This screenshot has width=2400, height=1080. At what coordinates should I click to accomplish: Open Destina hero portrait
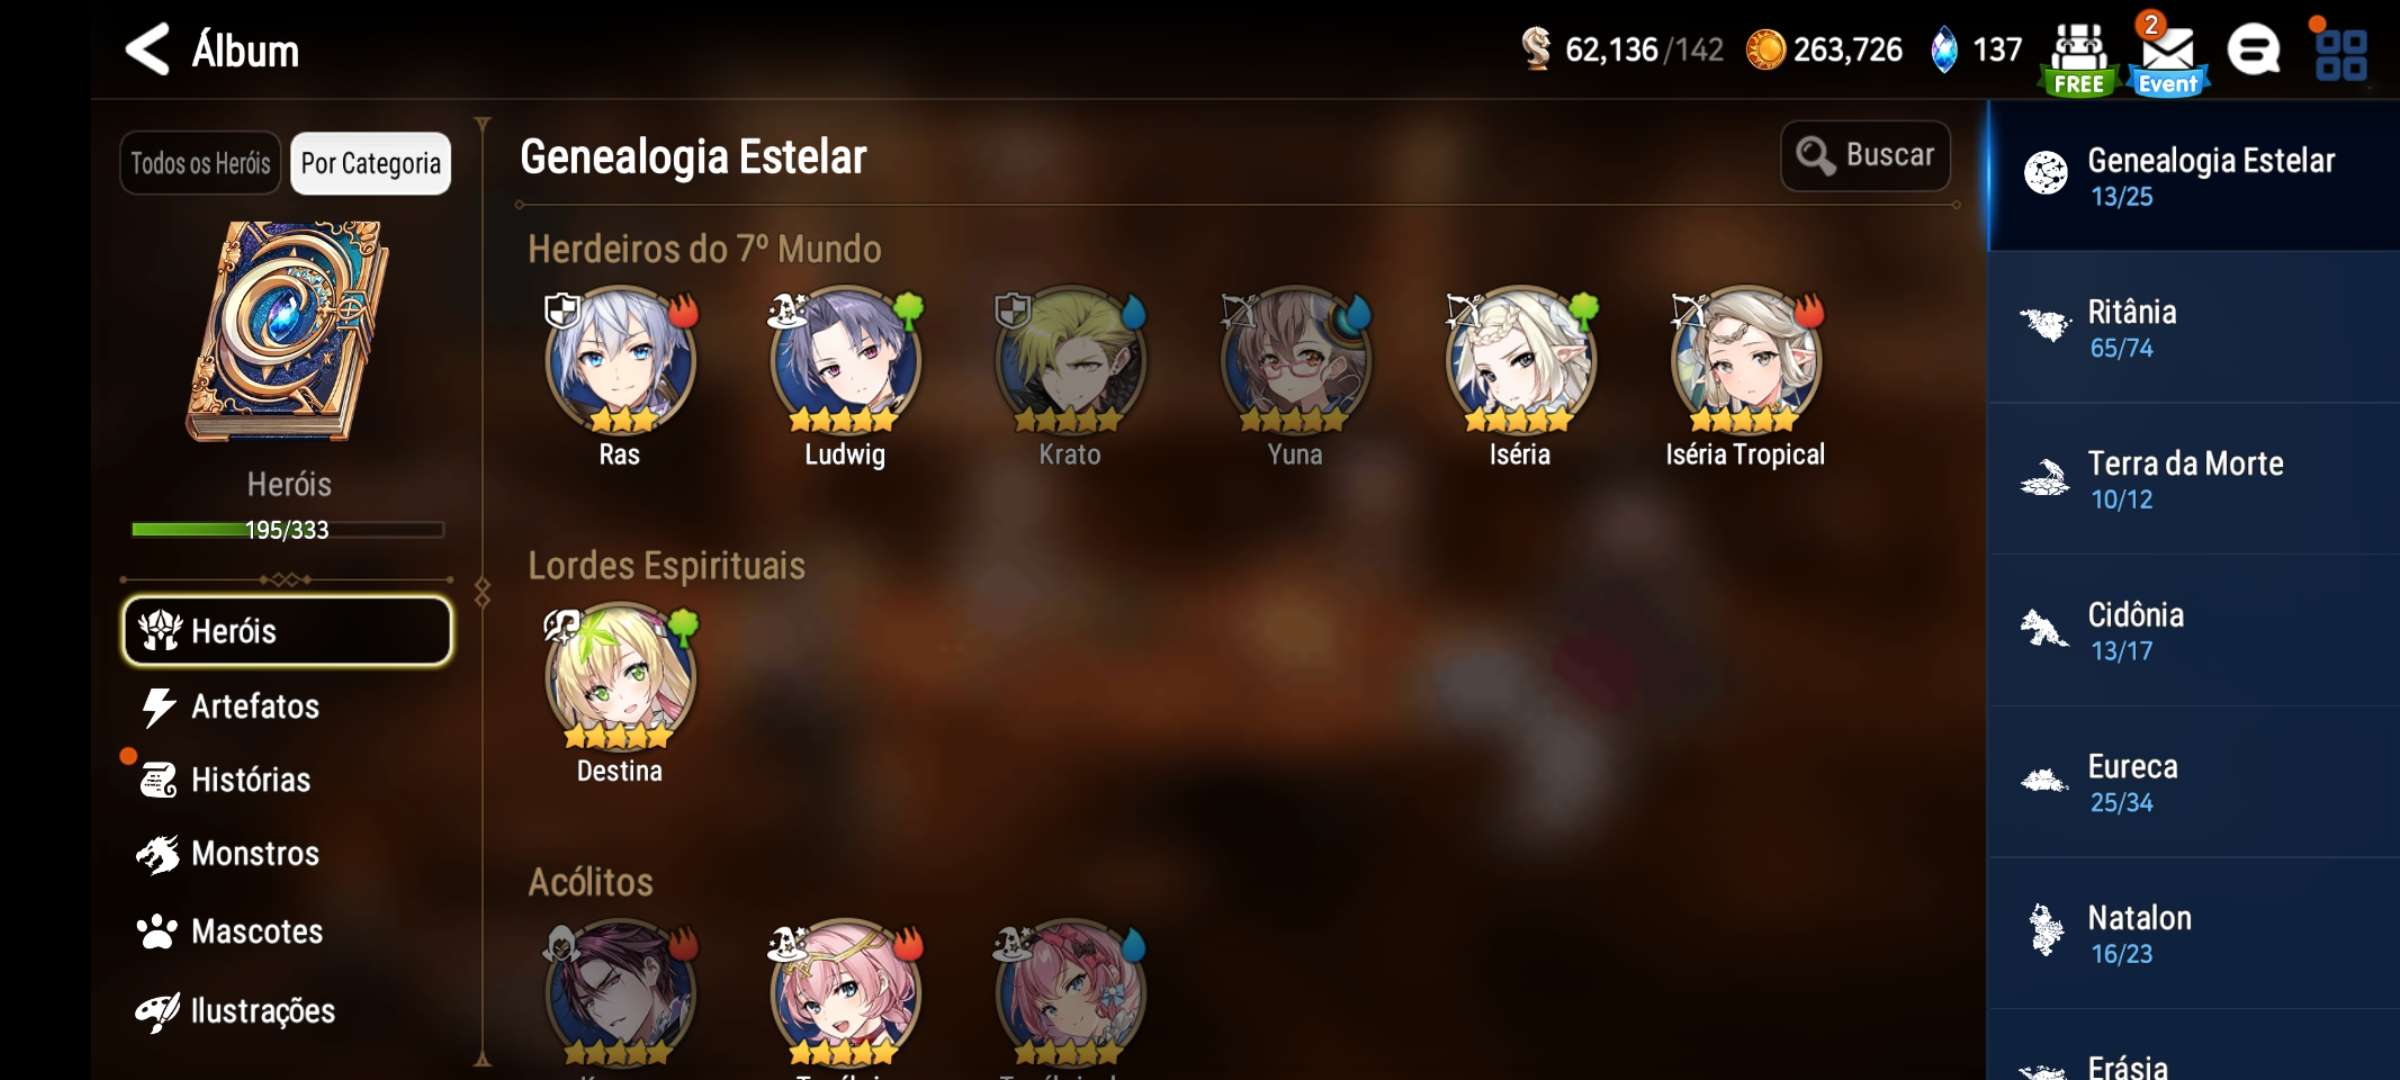pyautogui.click(x=619, y=678)
